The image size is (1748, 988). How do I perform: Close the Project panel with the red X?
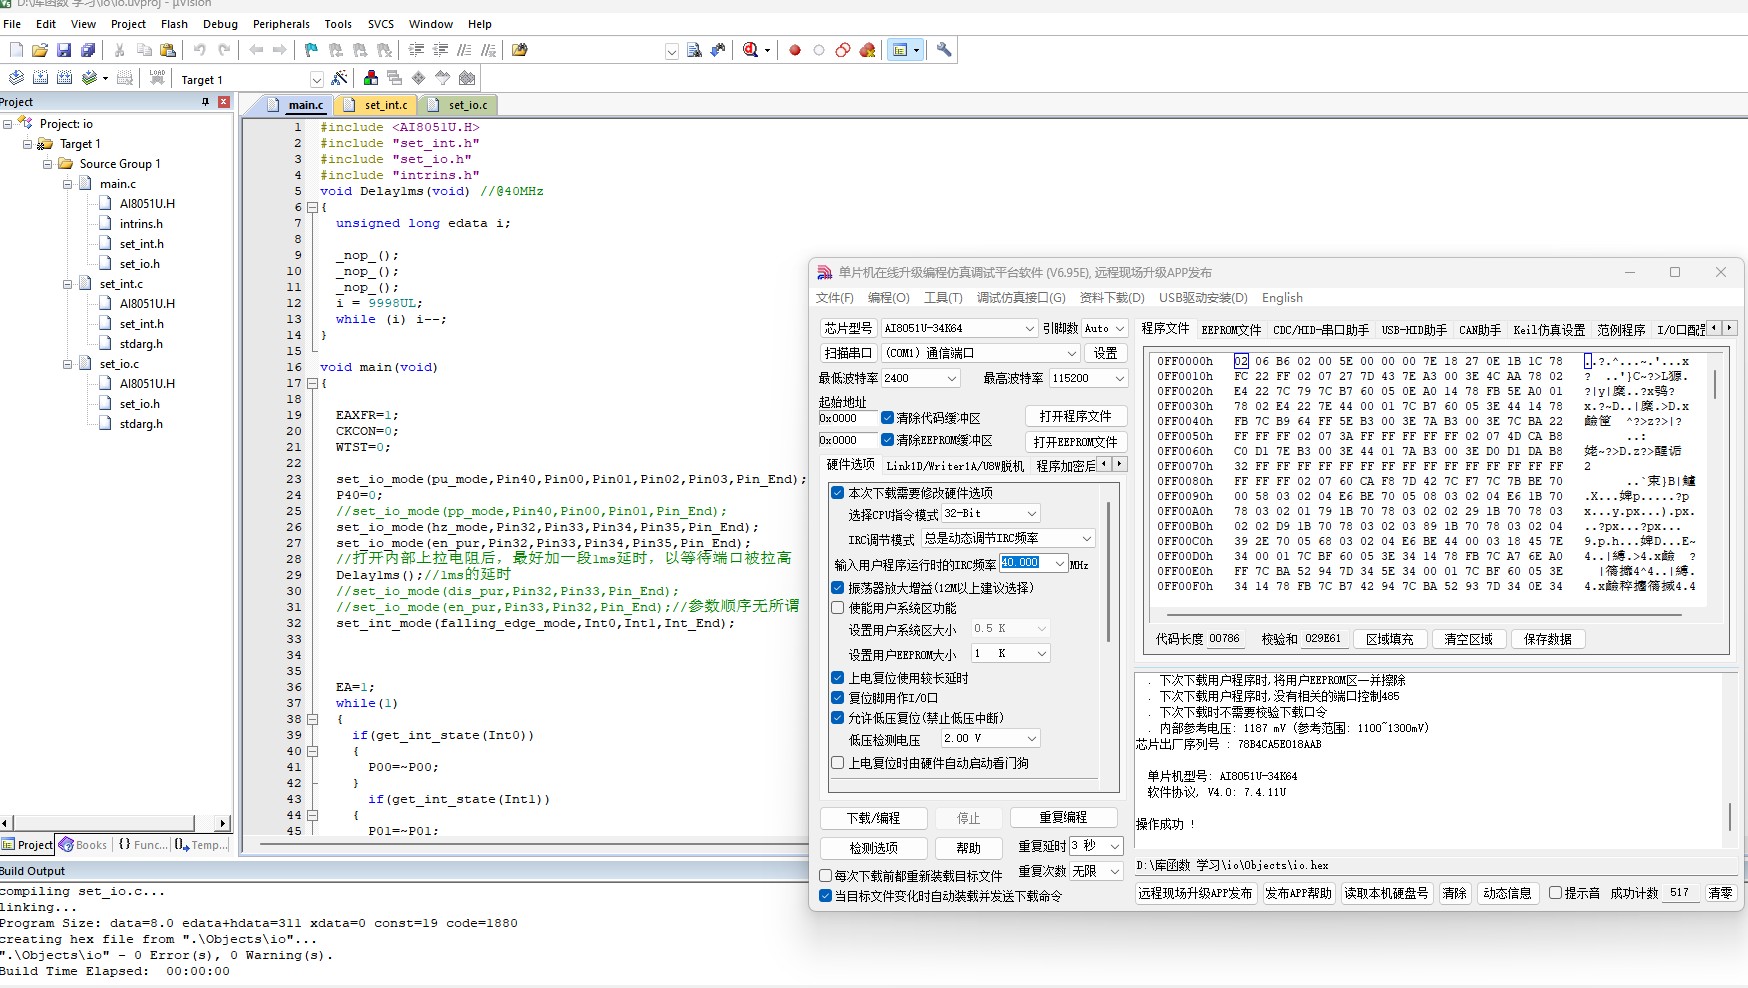(224, 102)
